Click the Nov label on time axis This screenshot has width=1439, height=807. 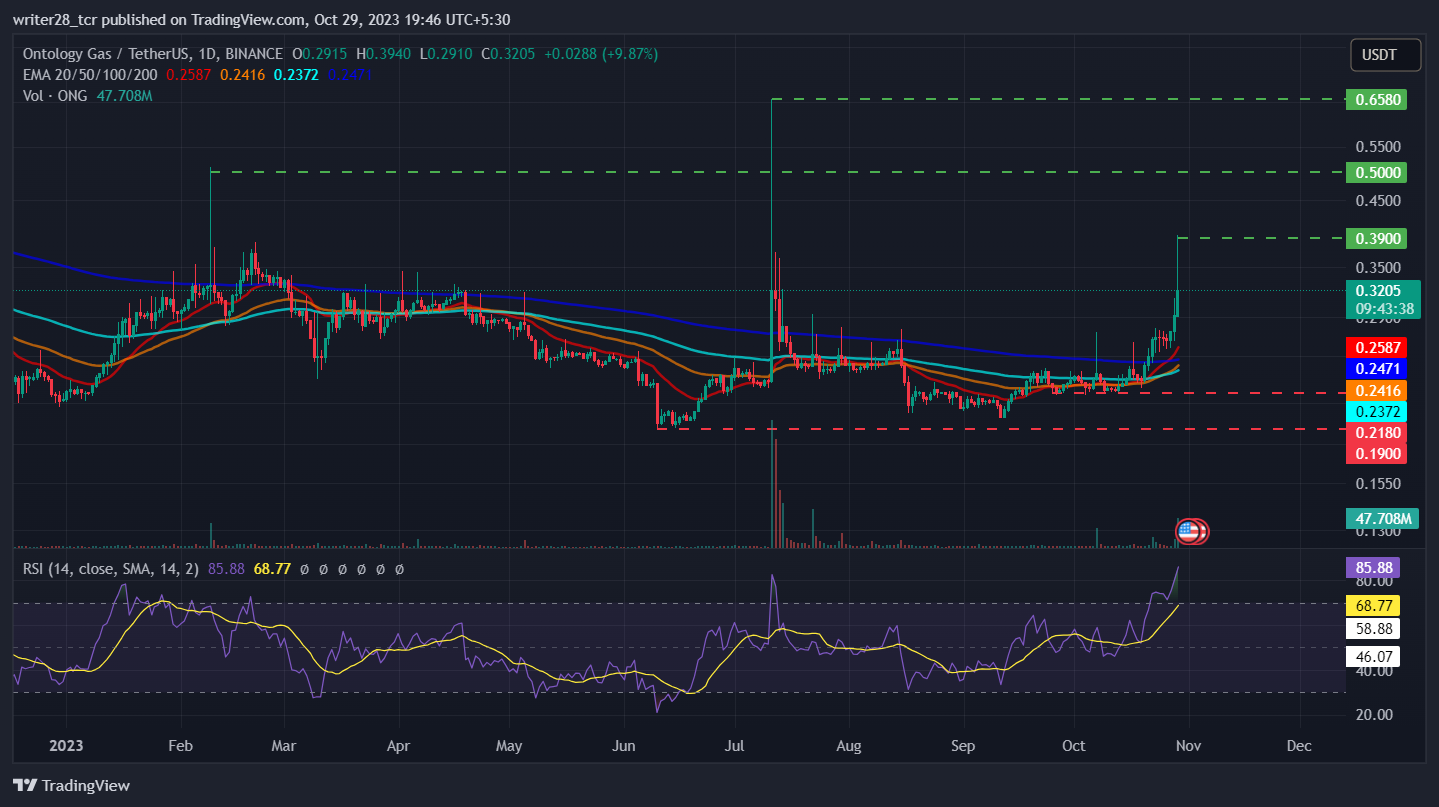click(1188, 745)
